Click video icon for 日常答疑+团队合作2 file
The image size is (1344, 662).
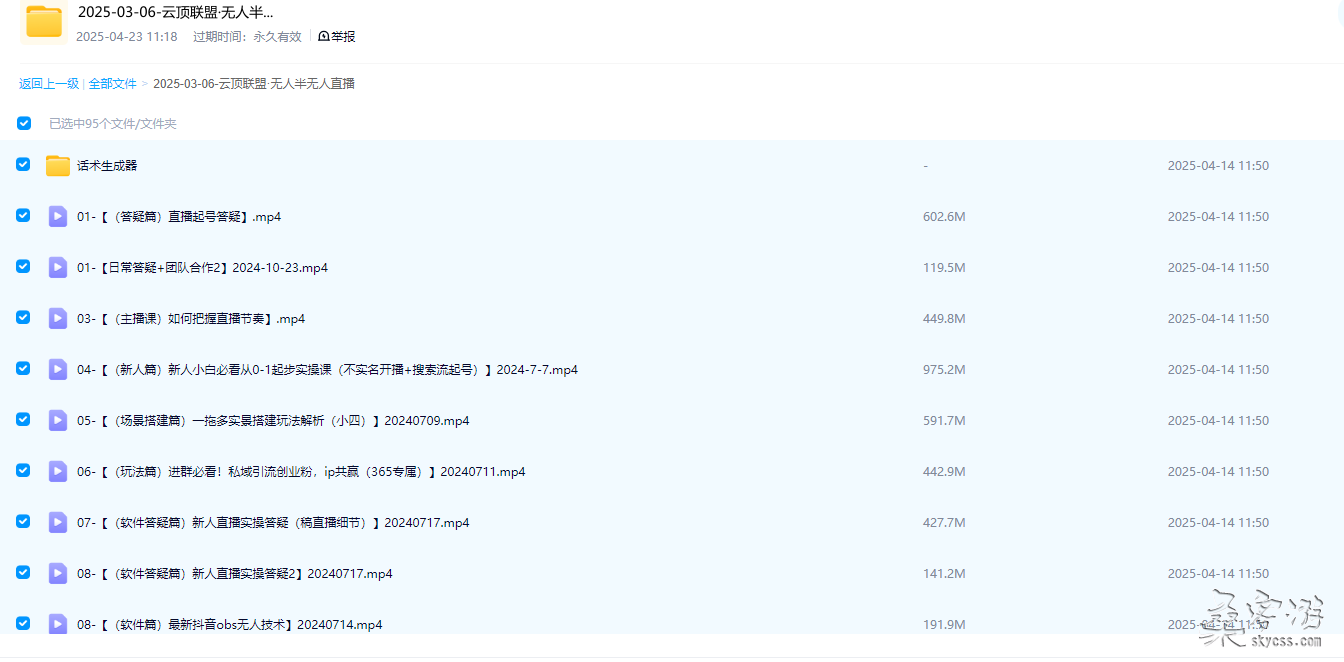[x=58, y=268]
